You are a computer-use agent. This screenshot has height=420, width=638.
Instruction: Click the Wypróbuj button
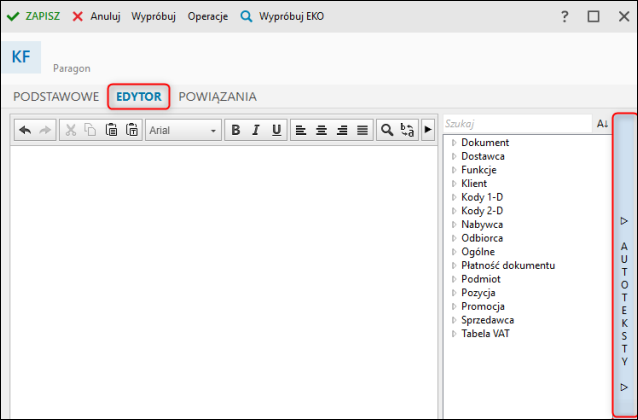[153, 17]
